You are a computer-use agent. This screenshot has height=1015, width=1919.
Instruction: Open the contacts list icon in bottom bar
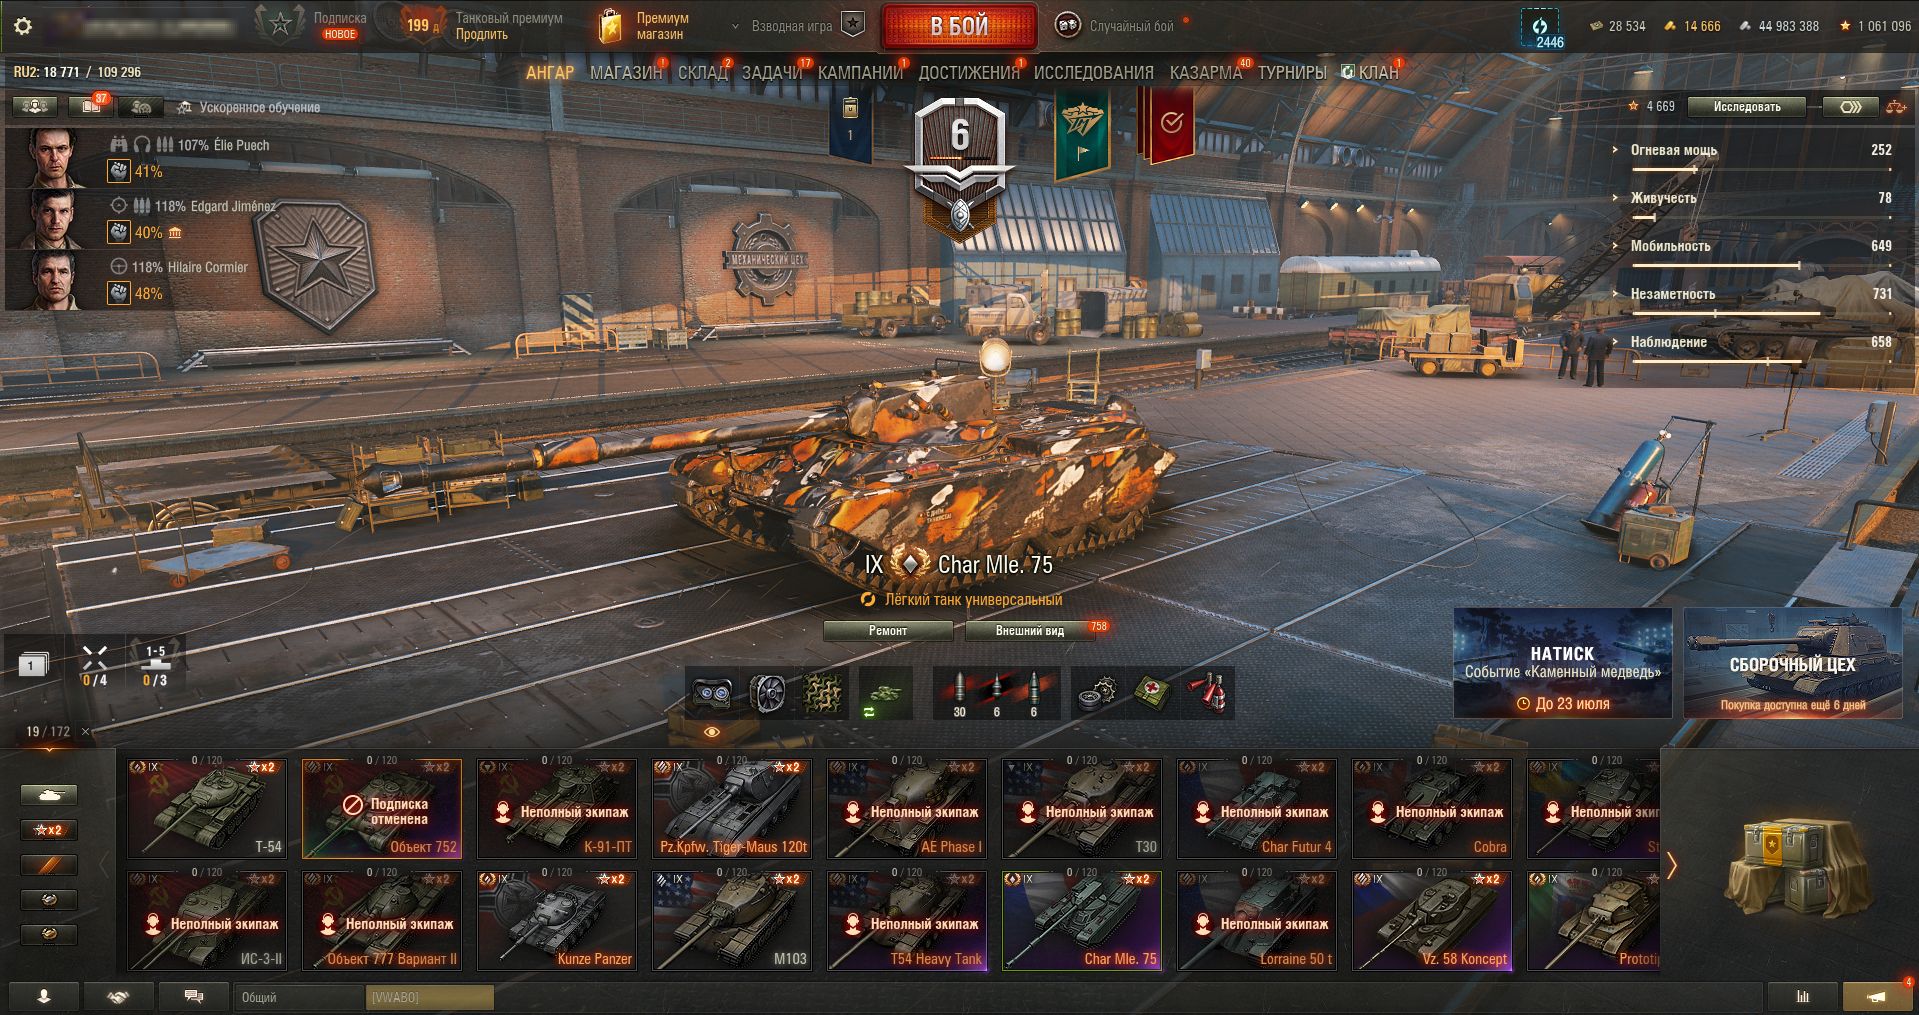click(44, 996)
